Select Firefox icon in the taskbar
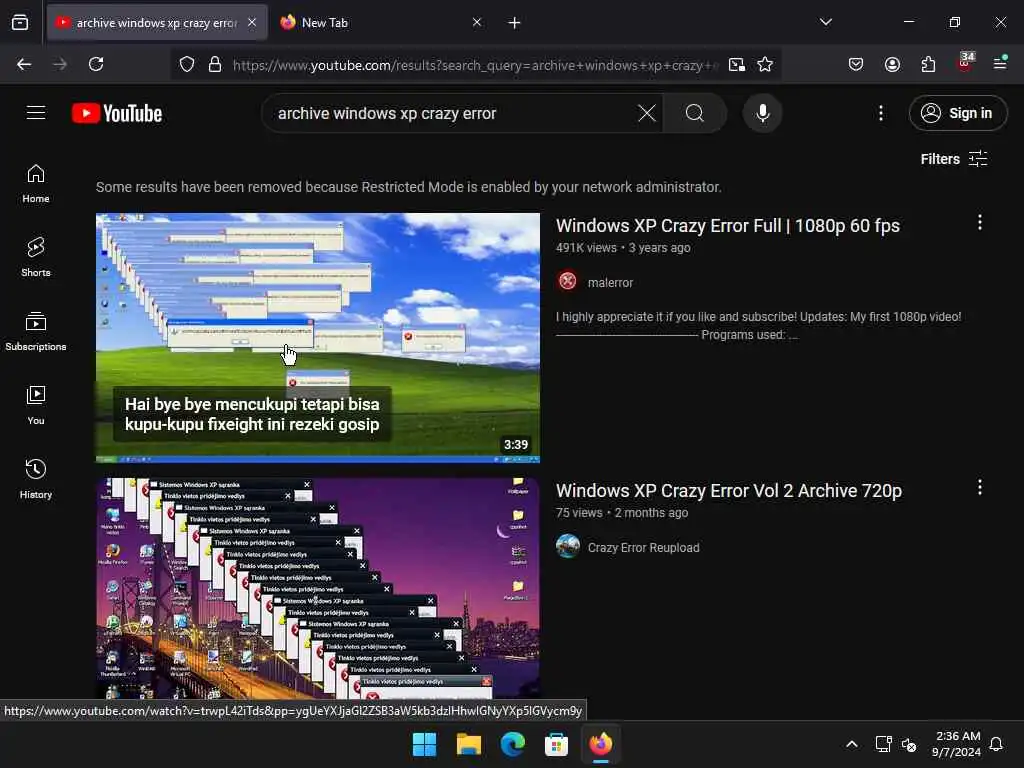 [x=601, y=744]
